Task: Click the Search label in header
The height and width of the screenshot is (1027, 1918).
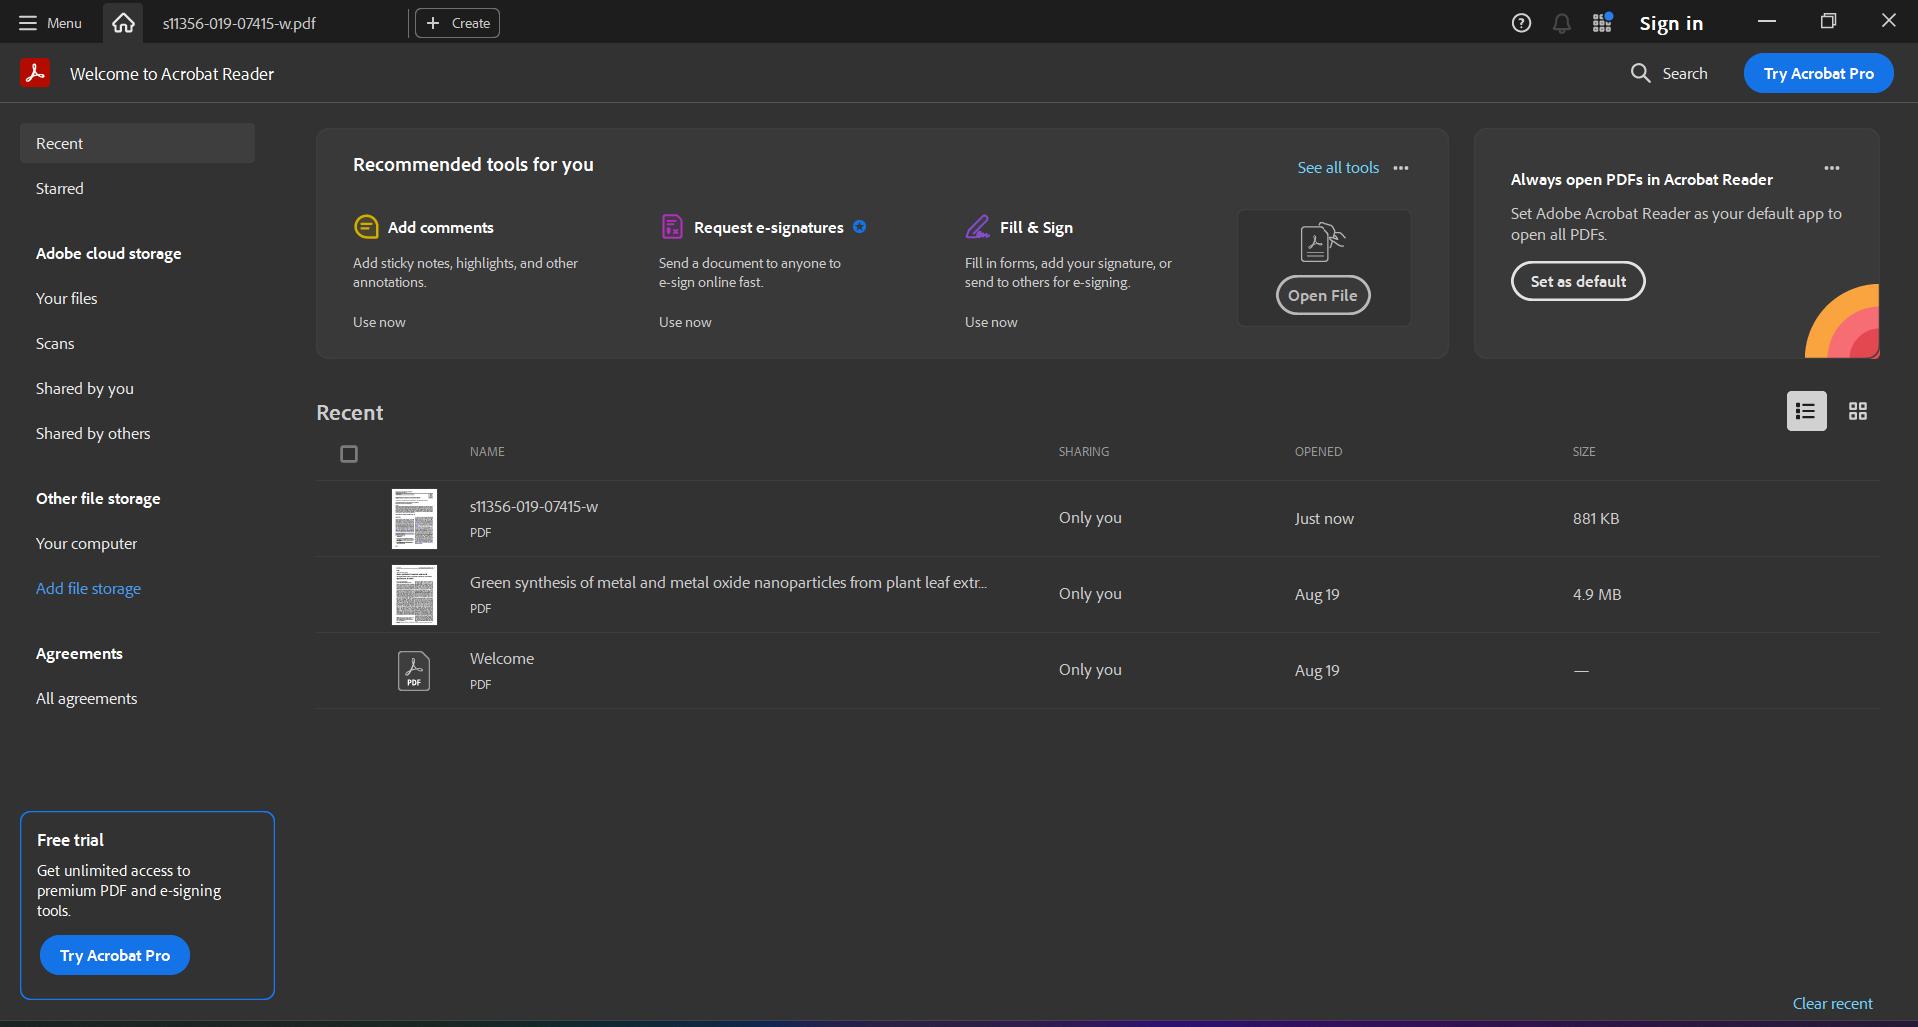Action: pos(1685,73)
